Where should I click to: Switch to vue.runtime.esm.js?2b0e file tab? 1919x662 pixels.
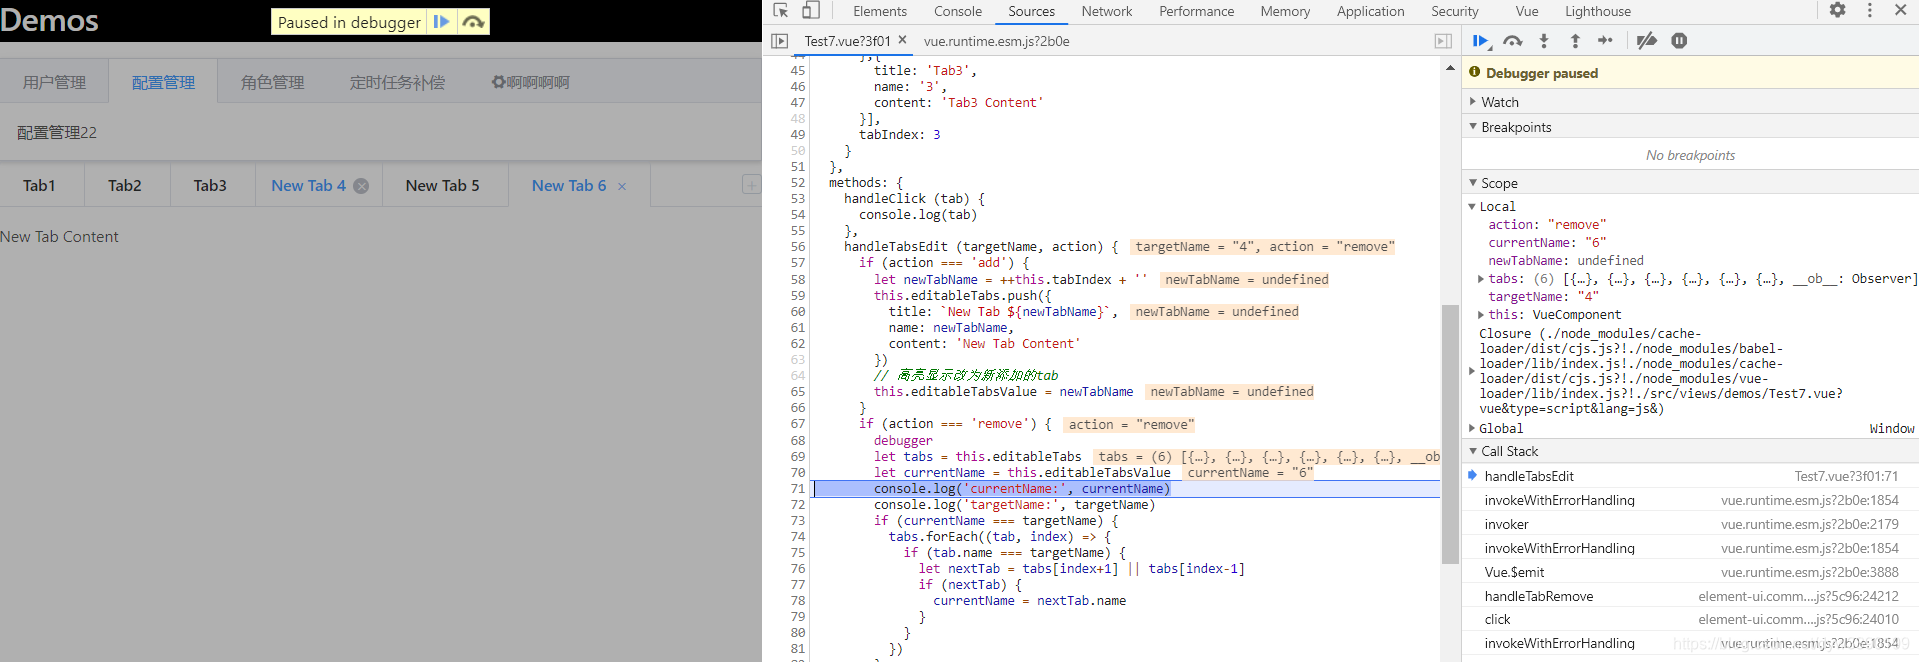[996, 41]
